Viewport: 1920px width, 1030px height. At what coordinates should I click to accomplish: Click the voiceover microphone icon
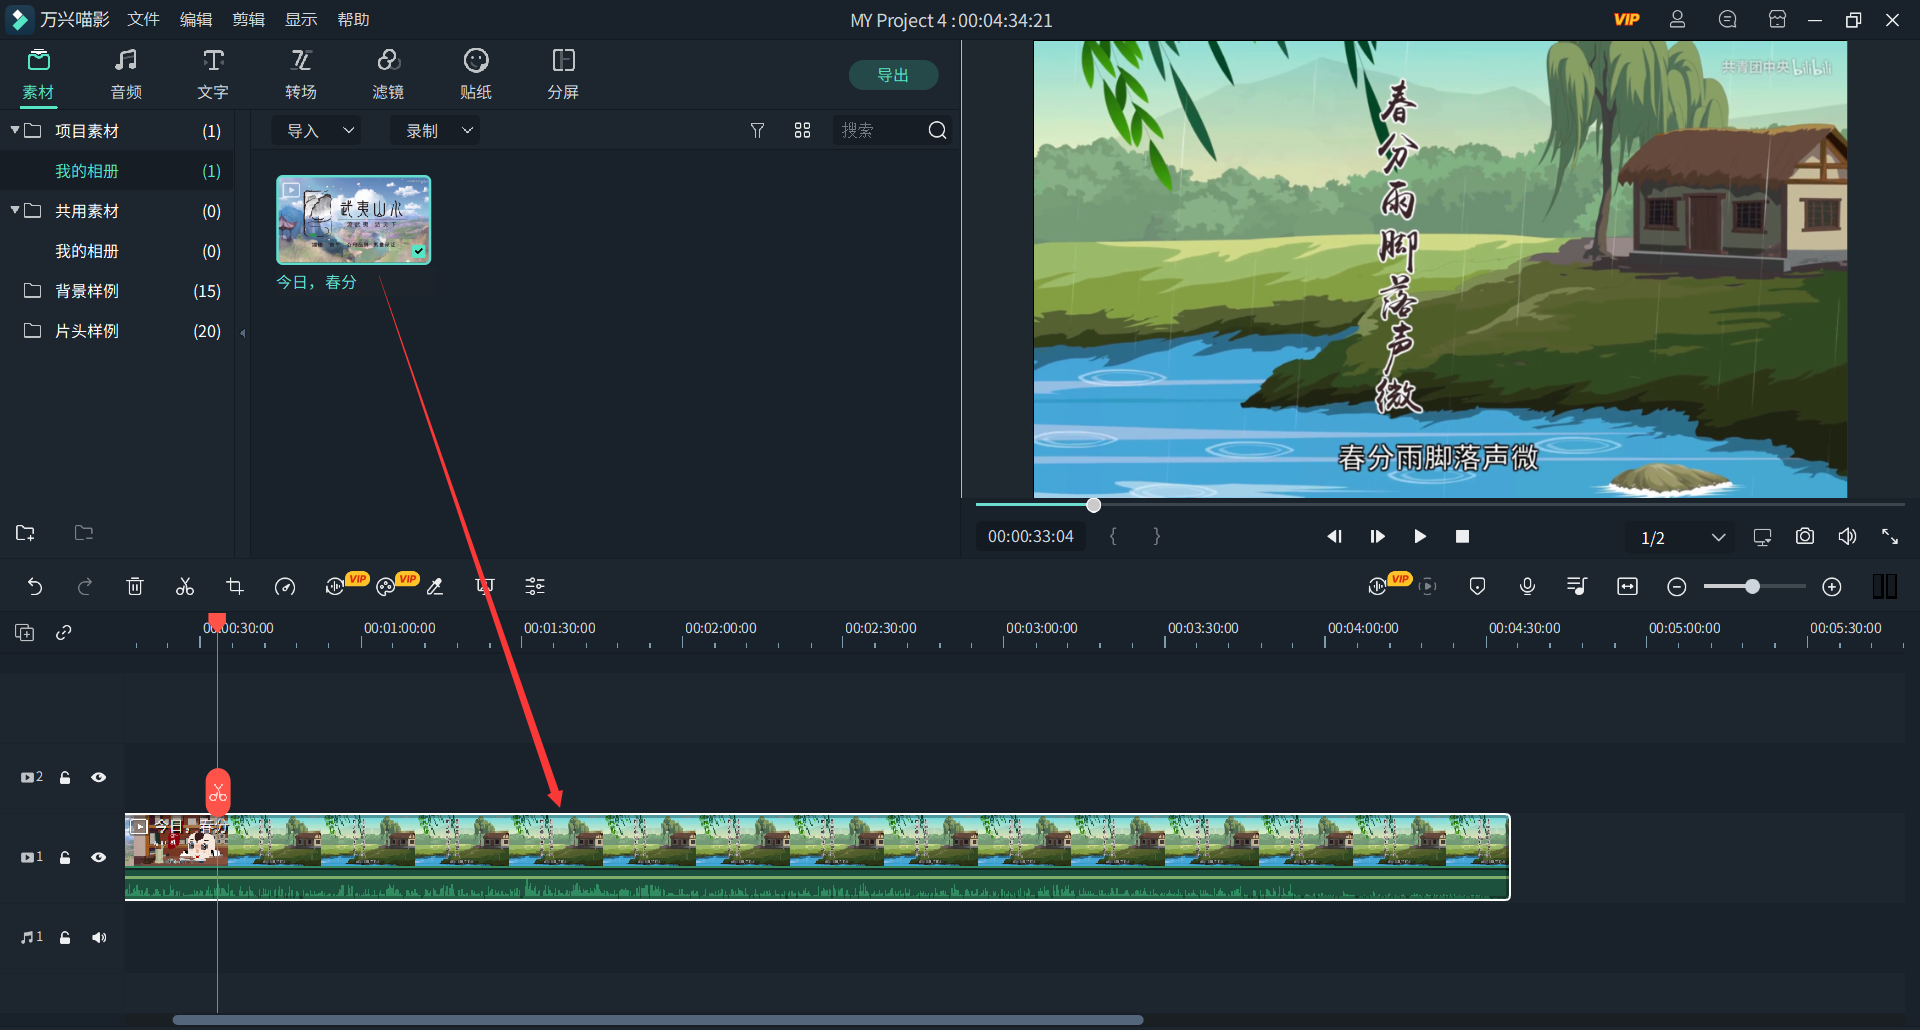[1527, 587]
